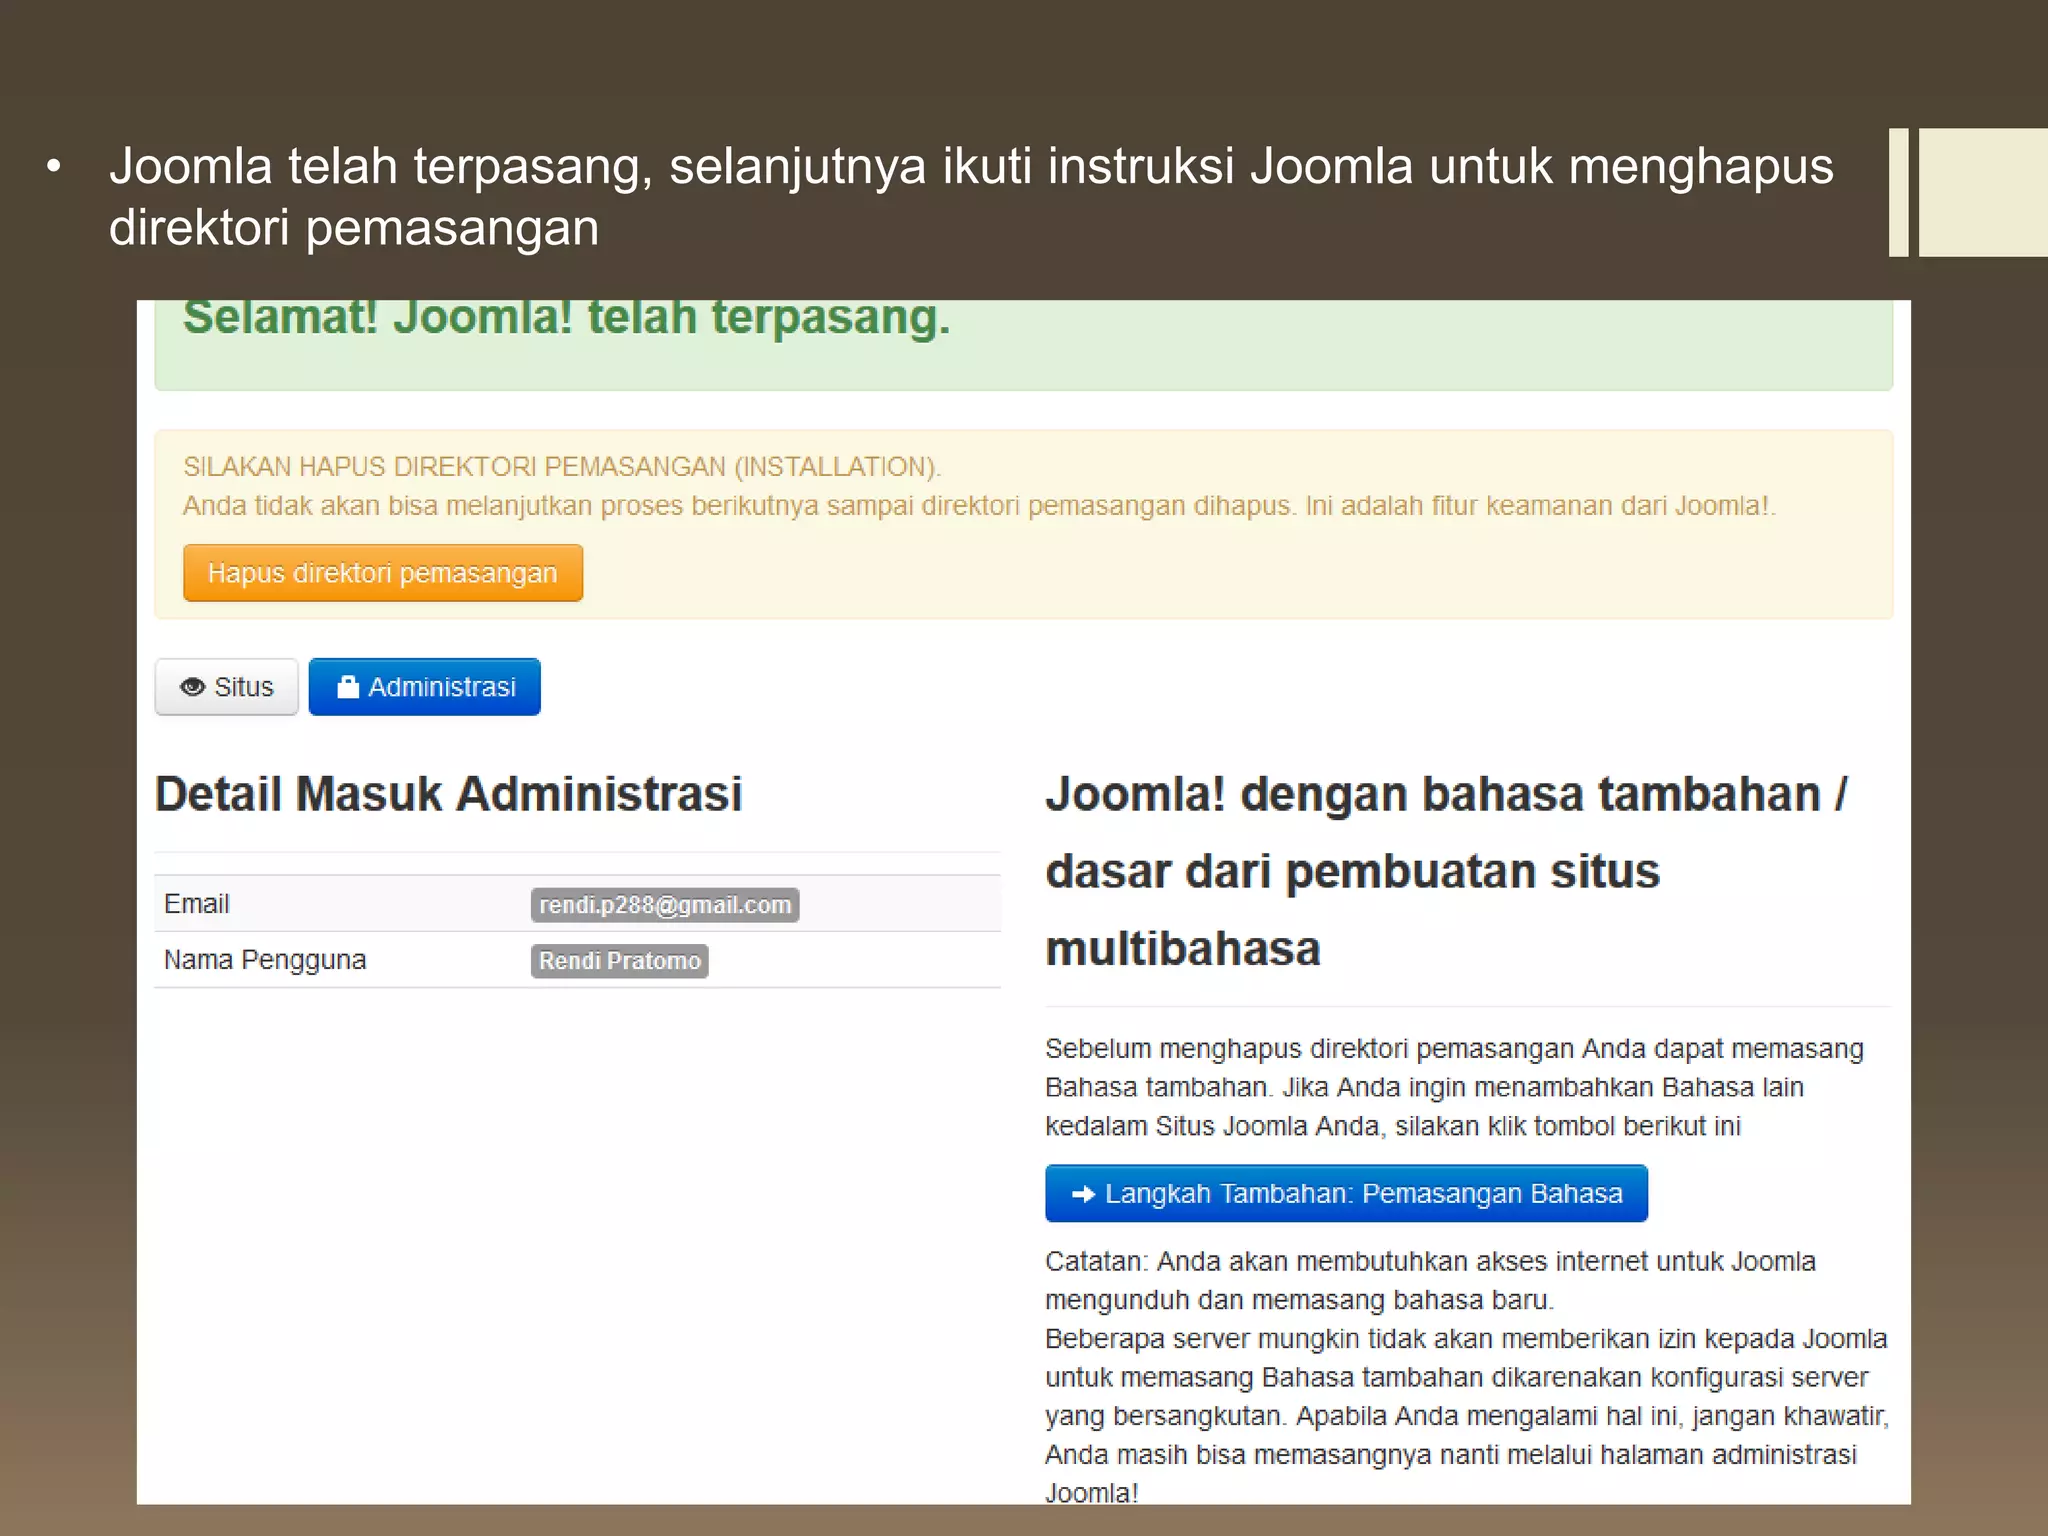Click the Selamat! Joomla! telah terpasang heading
This screenshot has width=2048, height=1536.
566,318
